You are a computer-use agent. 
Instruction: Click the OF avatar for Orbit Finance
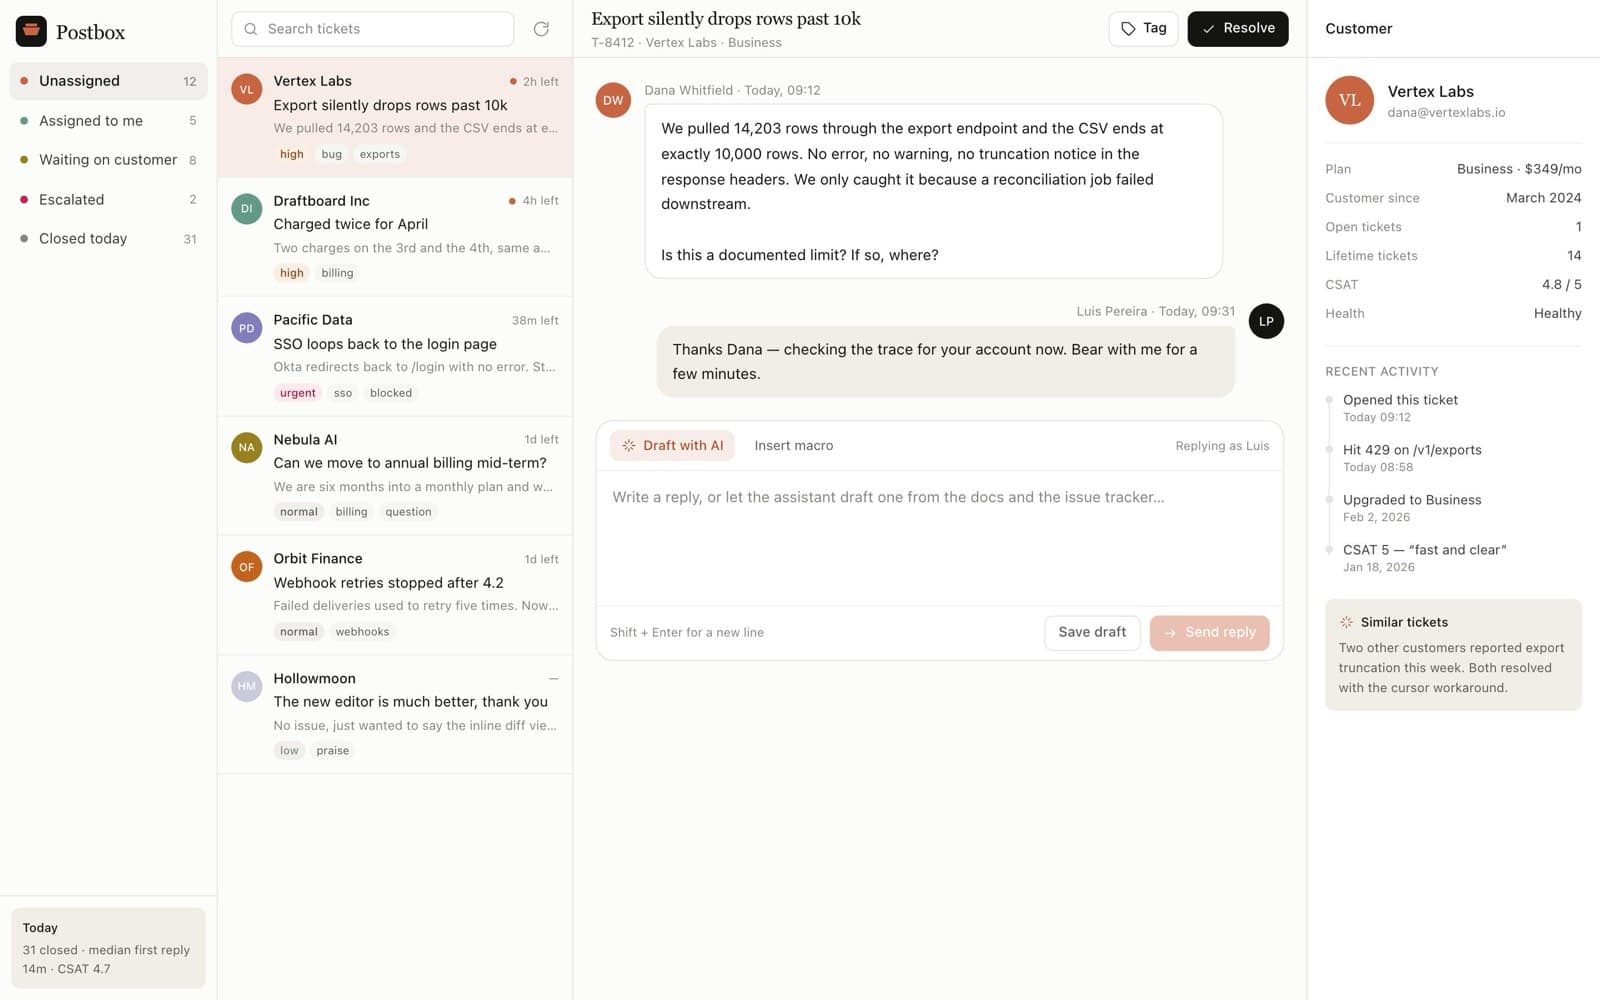pyautogui.click(x=247, y=567)
